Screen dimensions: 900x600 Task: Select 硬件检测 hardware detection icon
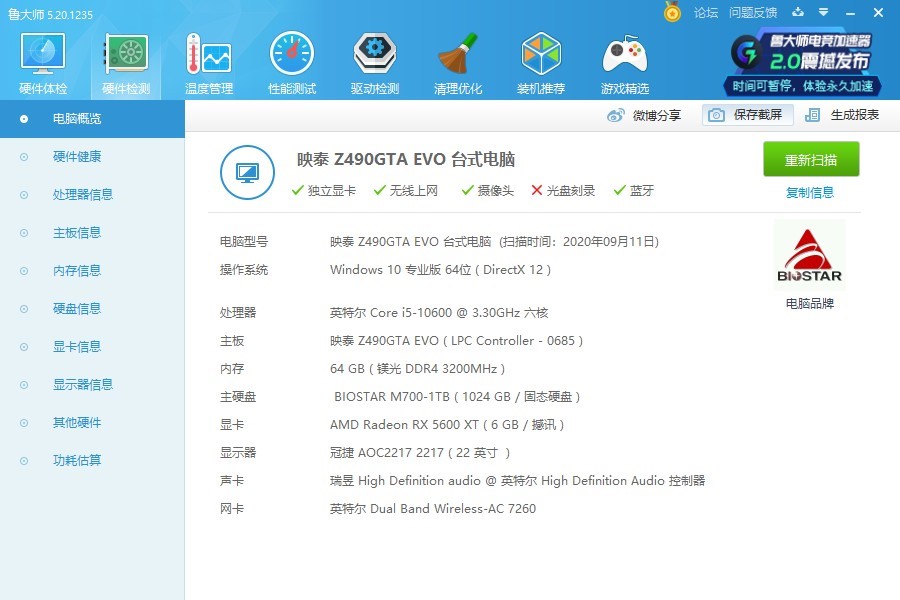pyautogui.click(x=126, y=63)
